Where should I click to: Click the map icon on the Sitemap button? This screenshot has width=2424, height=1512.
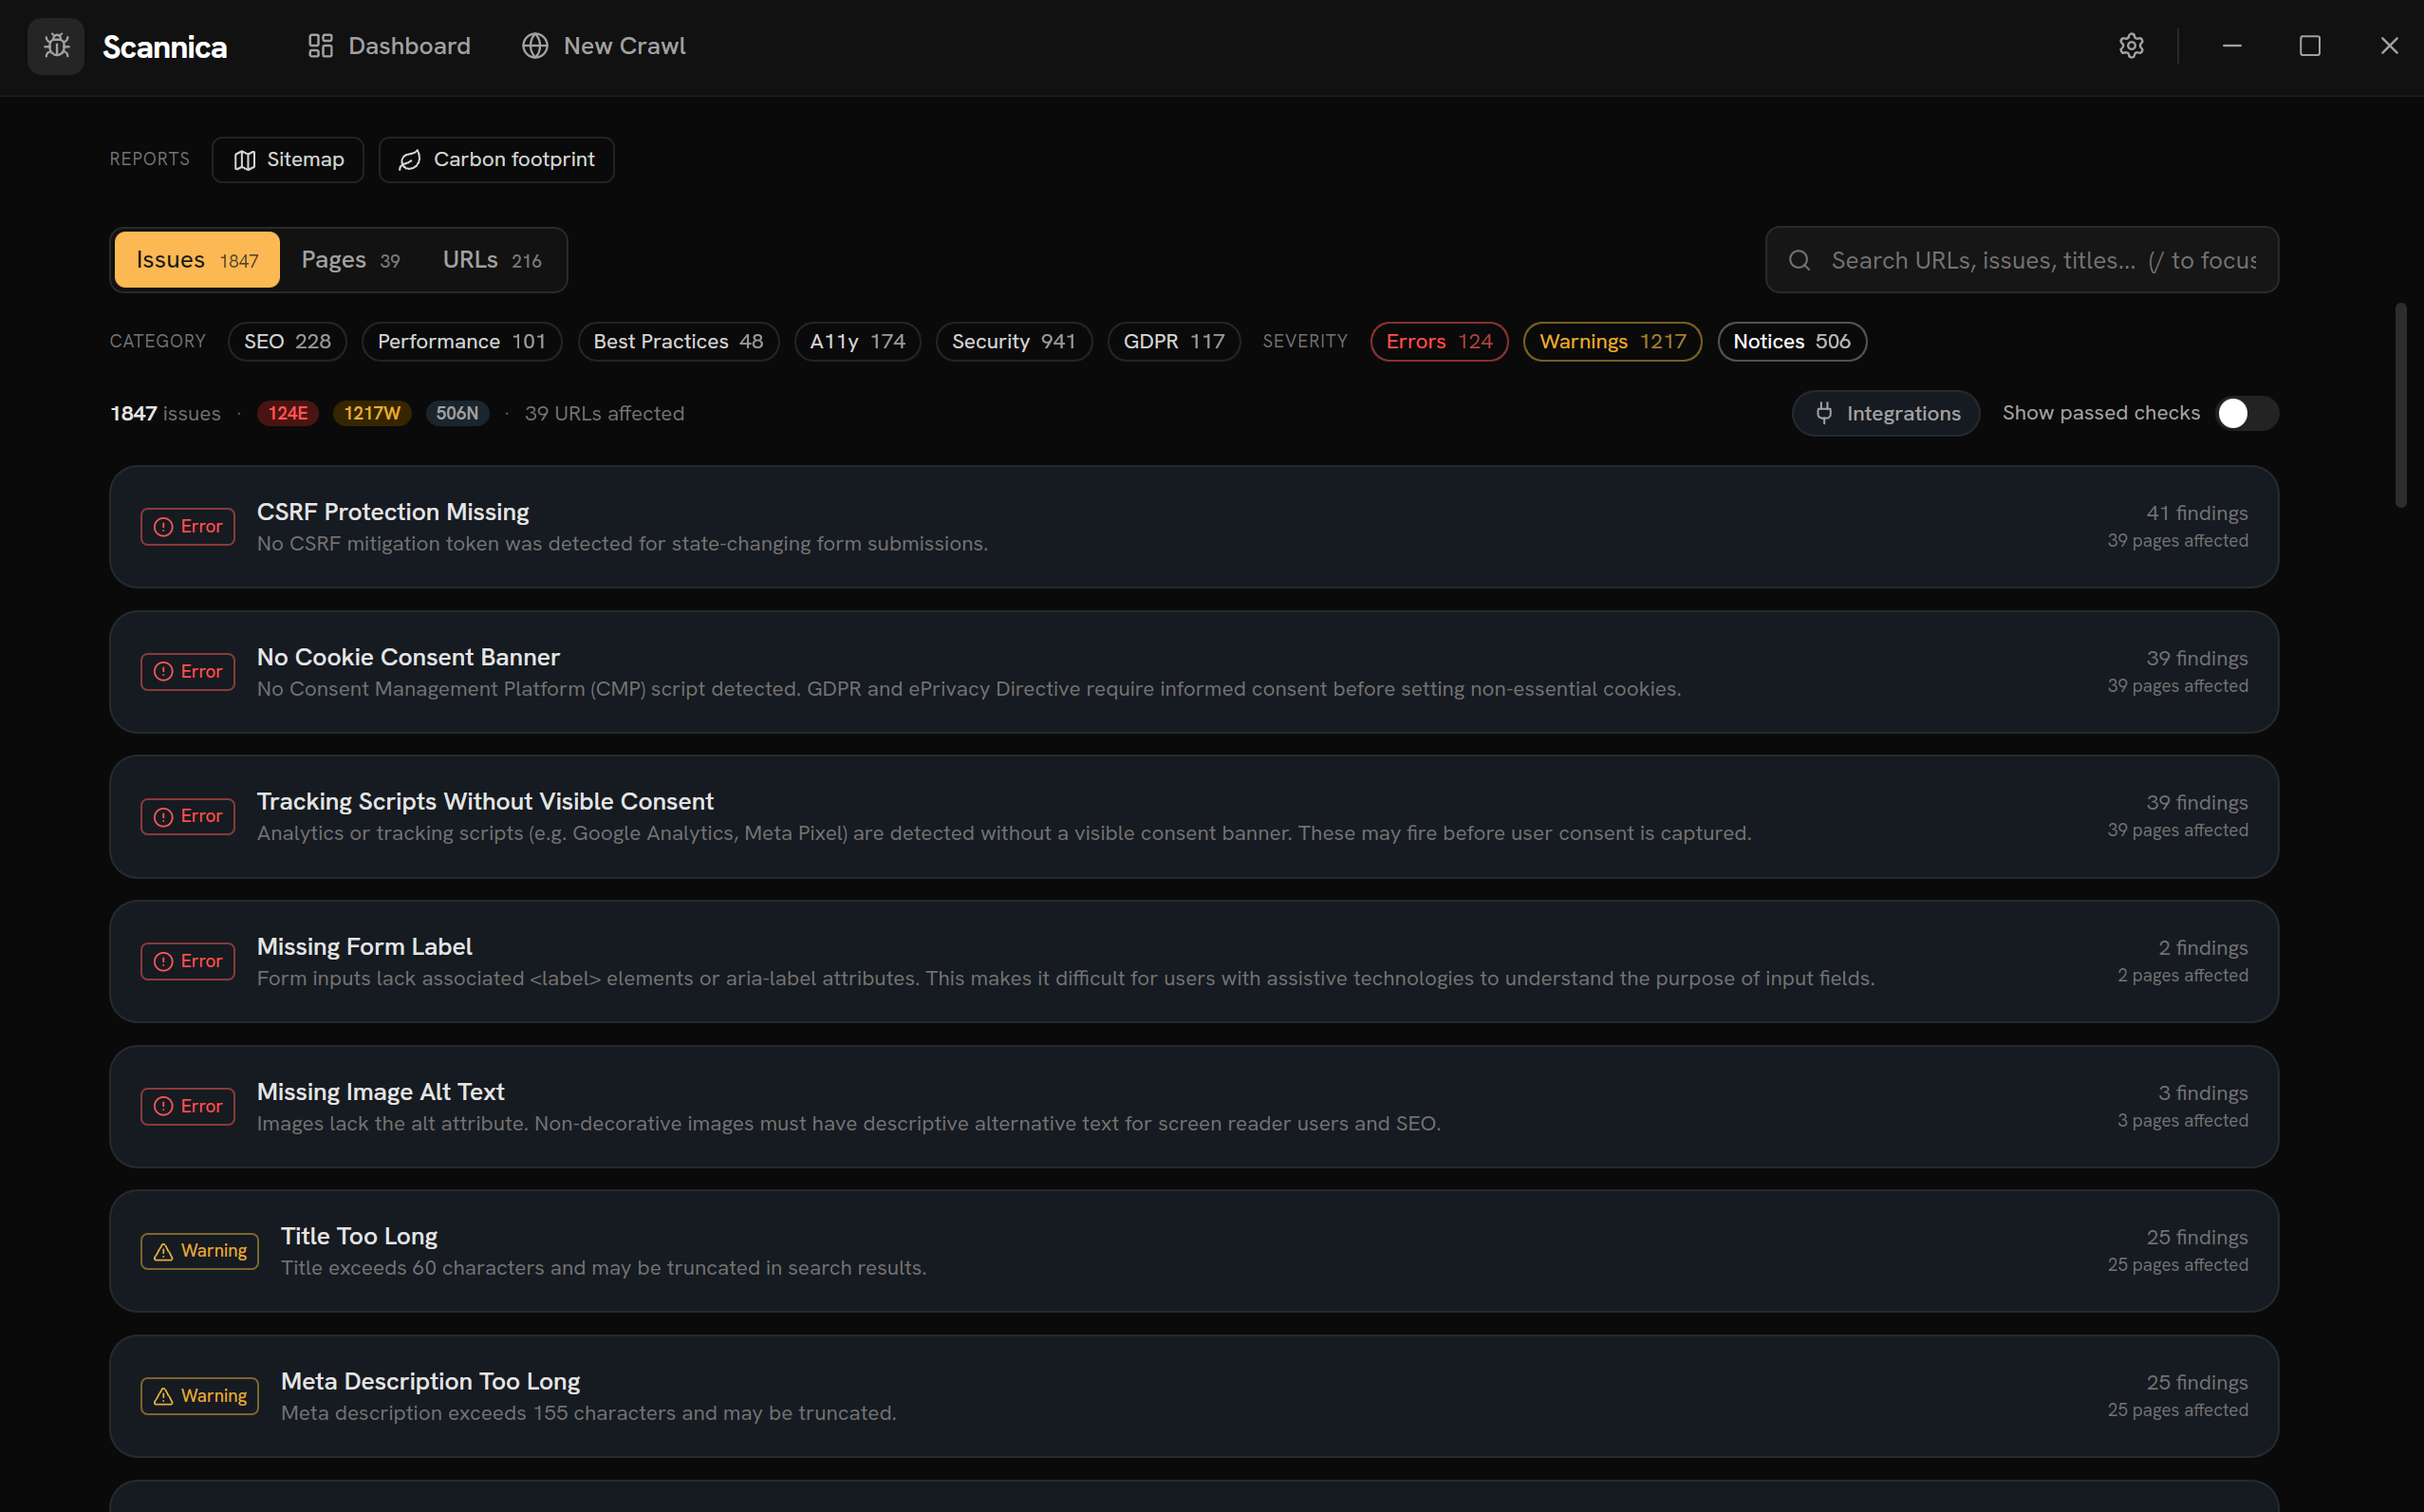[x=245, y=159]
